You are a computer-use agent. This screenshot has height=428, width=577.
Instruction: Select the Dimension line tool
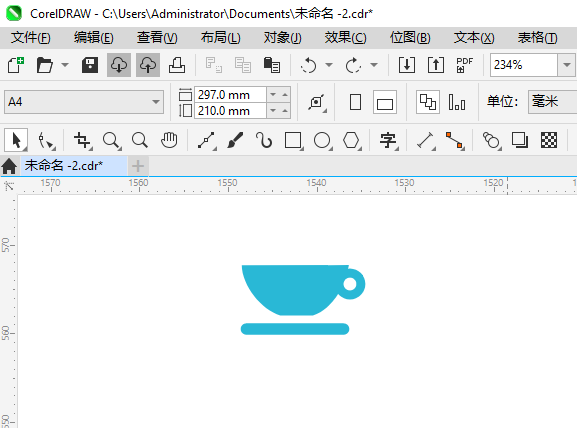click(426, 141)
